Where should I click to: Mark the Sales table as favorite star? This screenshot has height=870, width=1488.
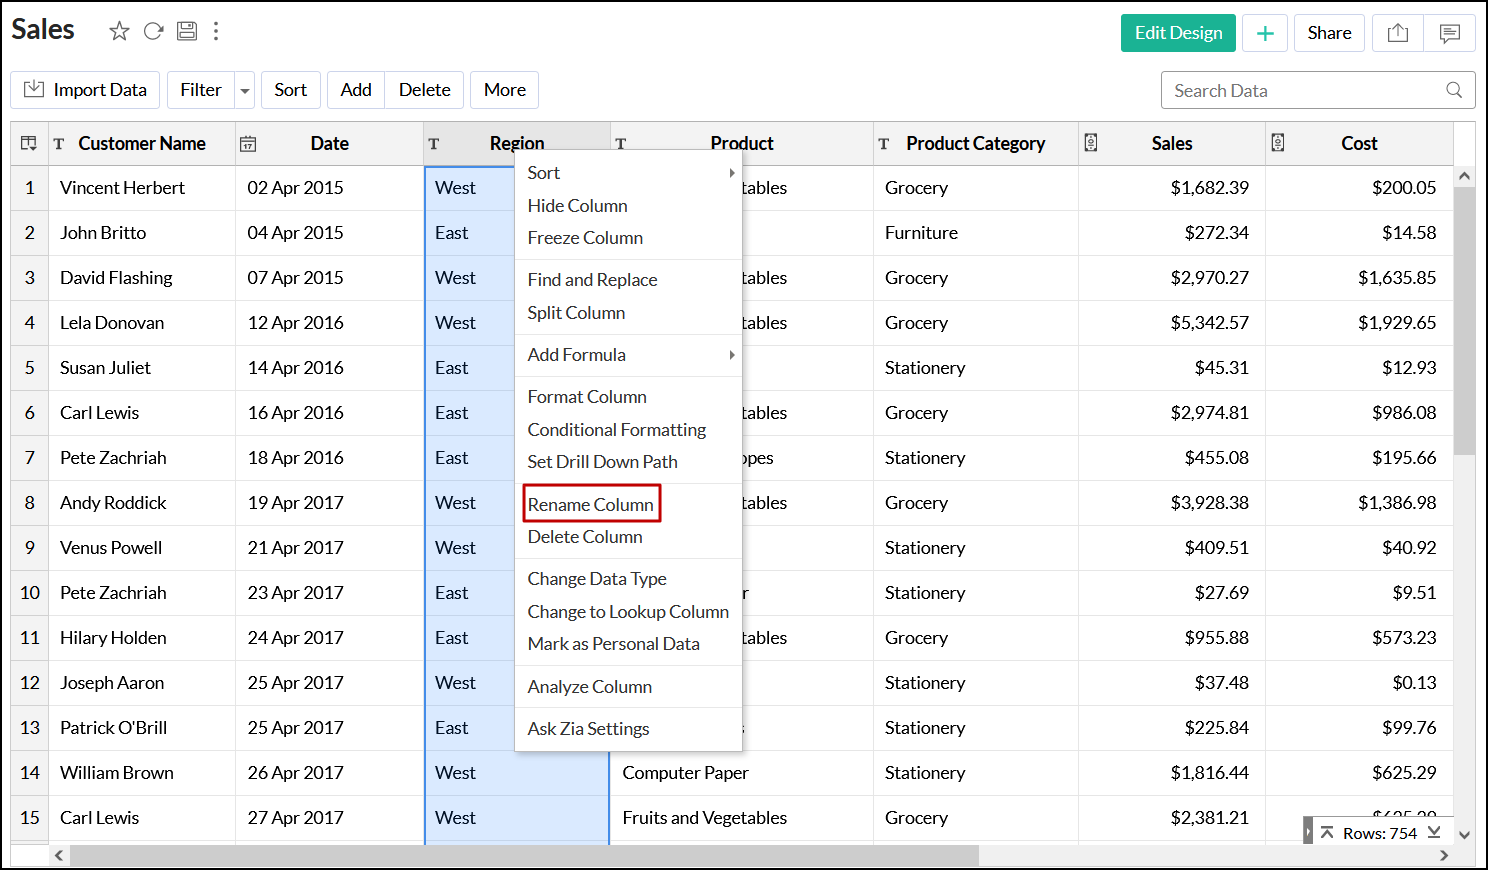tap(119, 31)
